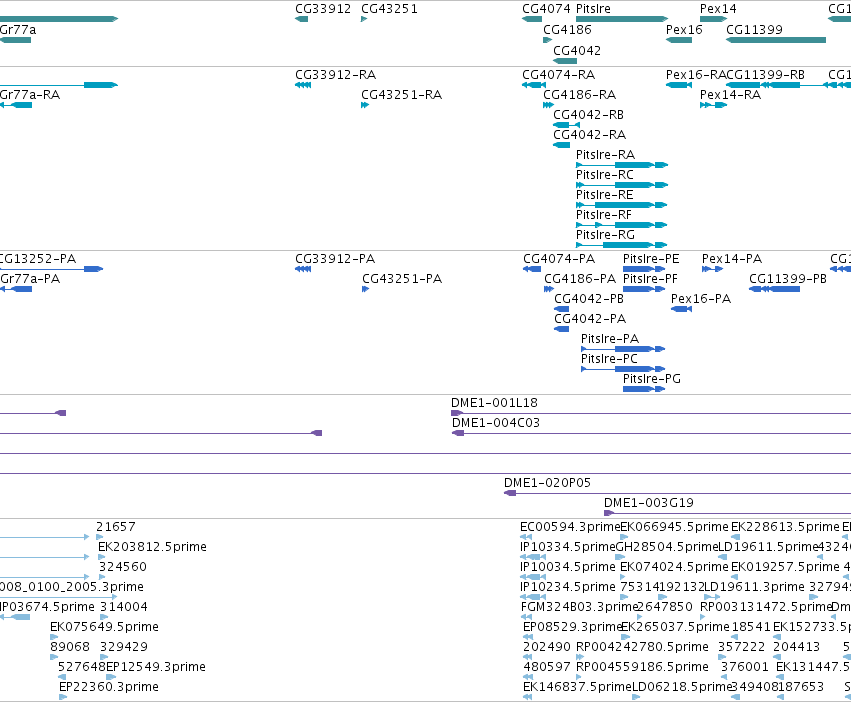Open EST EK146837.5prime
This screenshot has height=702, width=851.
[577, 687]
